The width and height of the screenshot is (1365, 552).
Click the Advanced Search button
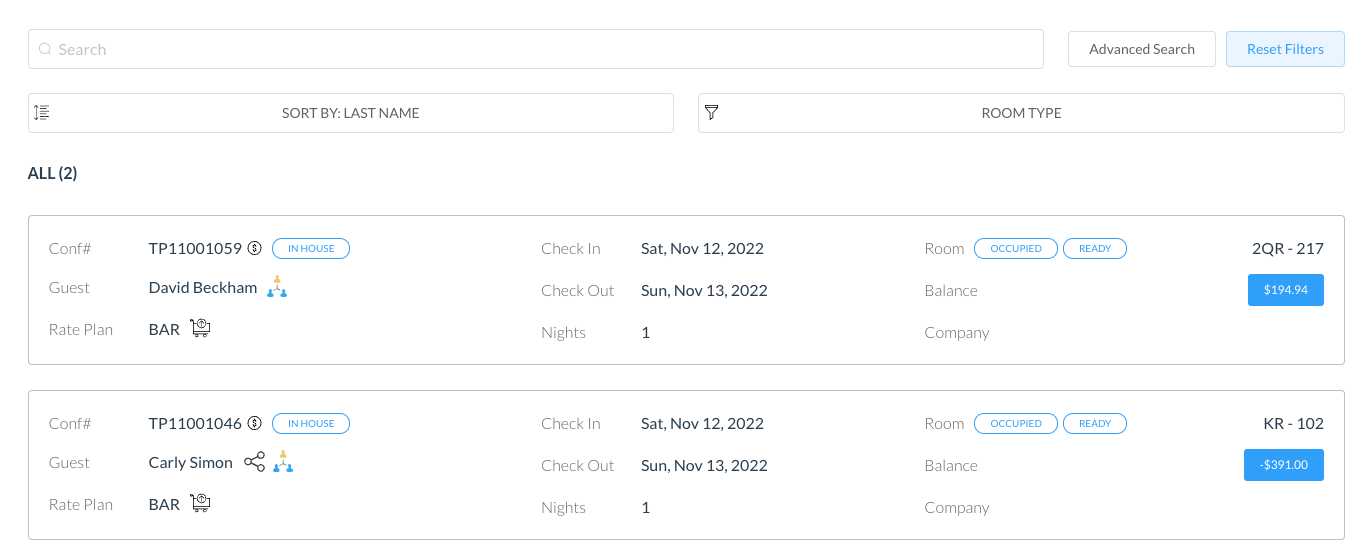point(1141,49)
